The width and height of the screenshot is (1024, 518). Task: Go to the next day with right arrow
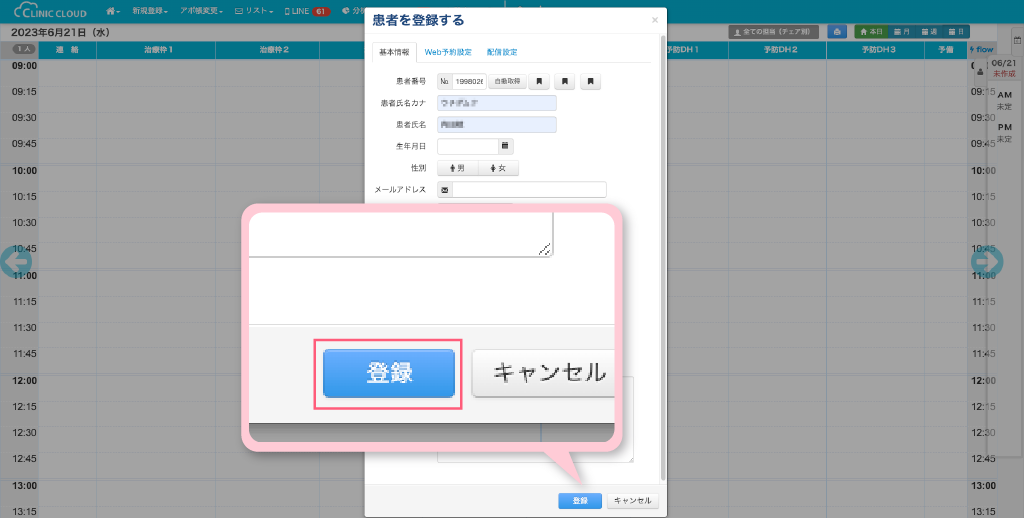(987, 262)
